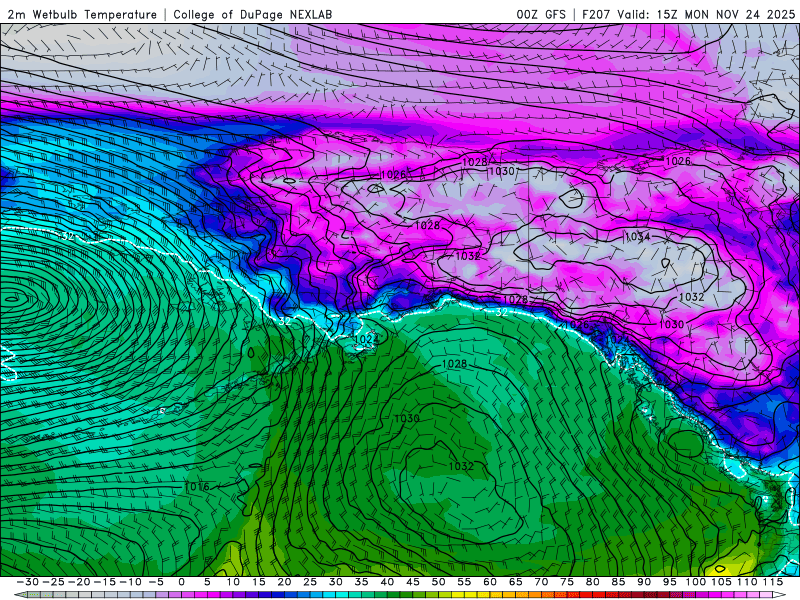Click the -15 tick label on the legend
Viewport: 800px width, 600px height.
pos(105,582)
